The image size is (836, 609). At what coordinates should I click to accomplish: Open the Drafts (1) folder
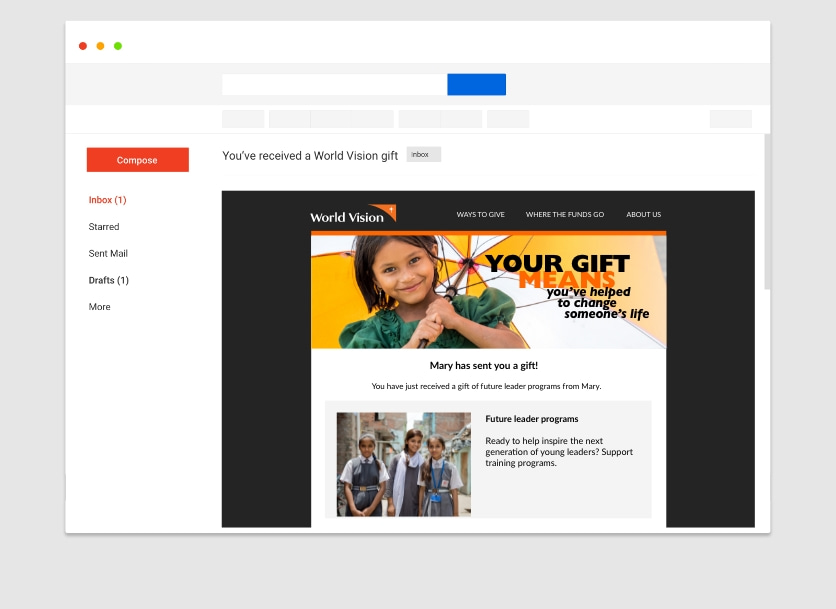109,280
